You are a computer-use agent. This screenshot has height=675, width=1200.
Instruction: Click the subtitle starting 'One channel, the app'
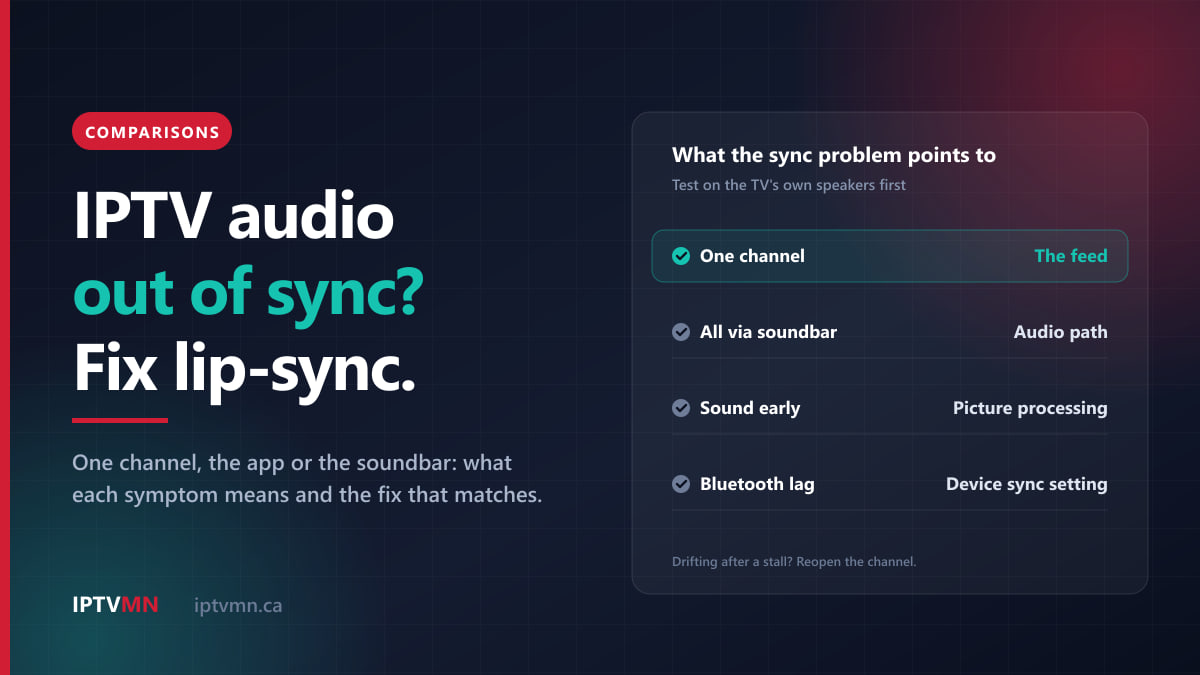tap(307, 479)
